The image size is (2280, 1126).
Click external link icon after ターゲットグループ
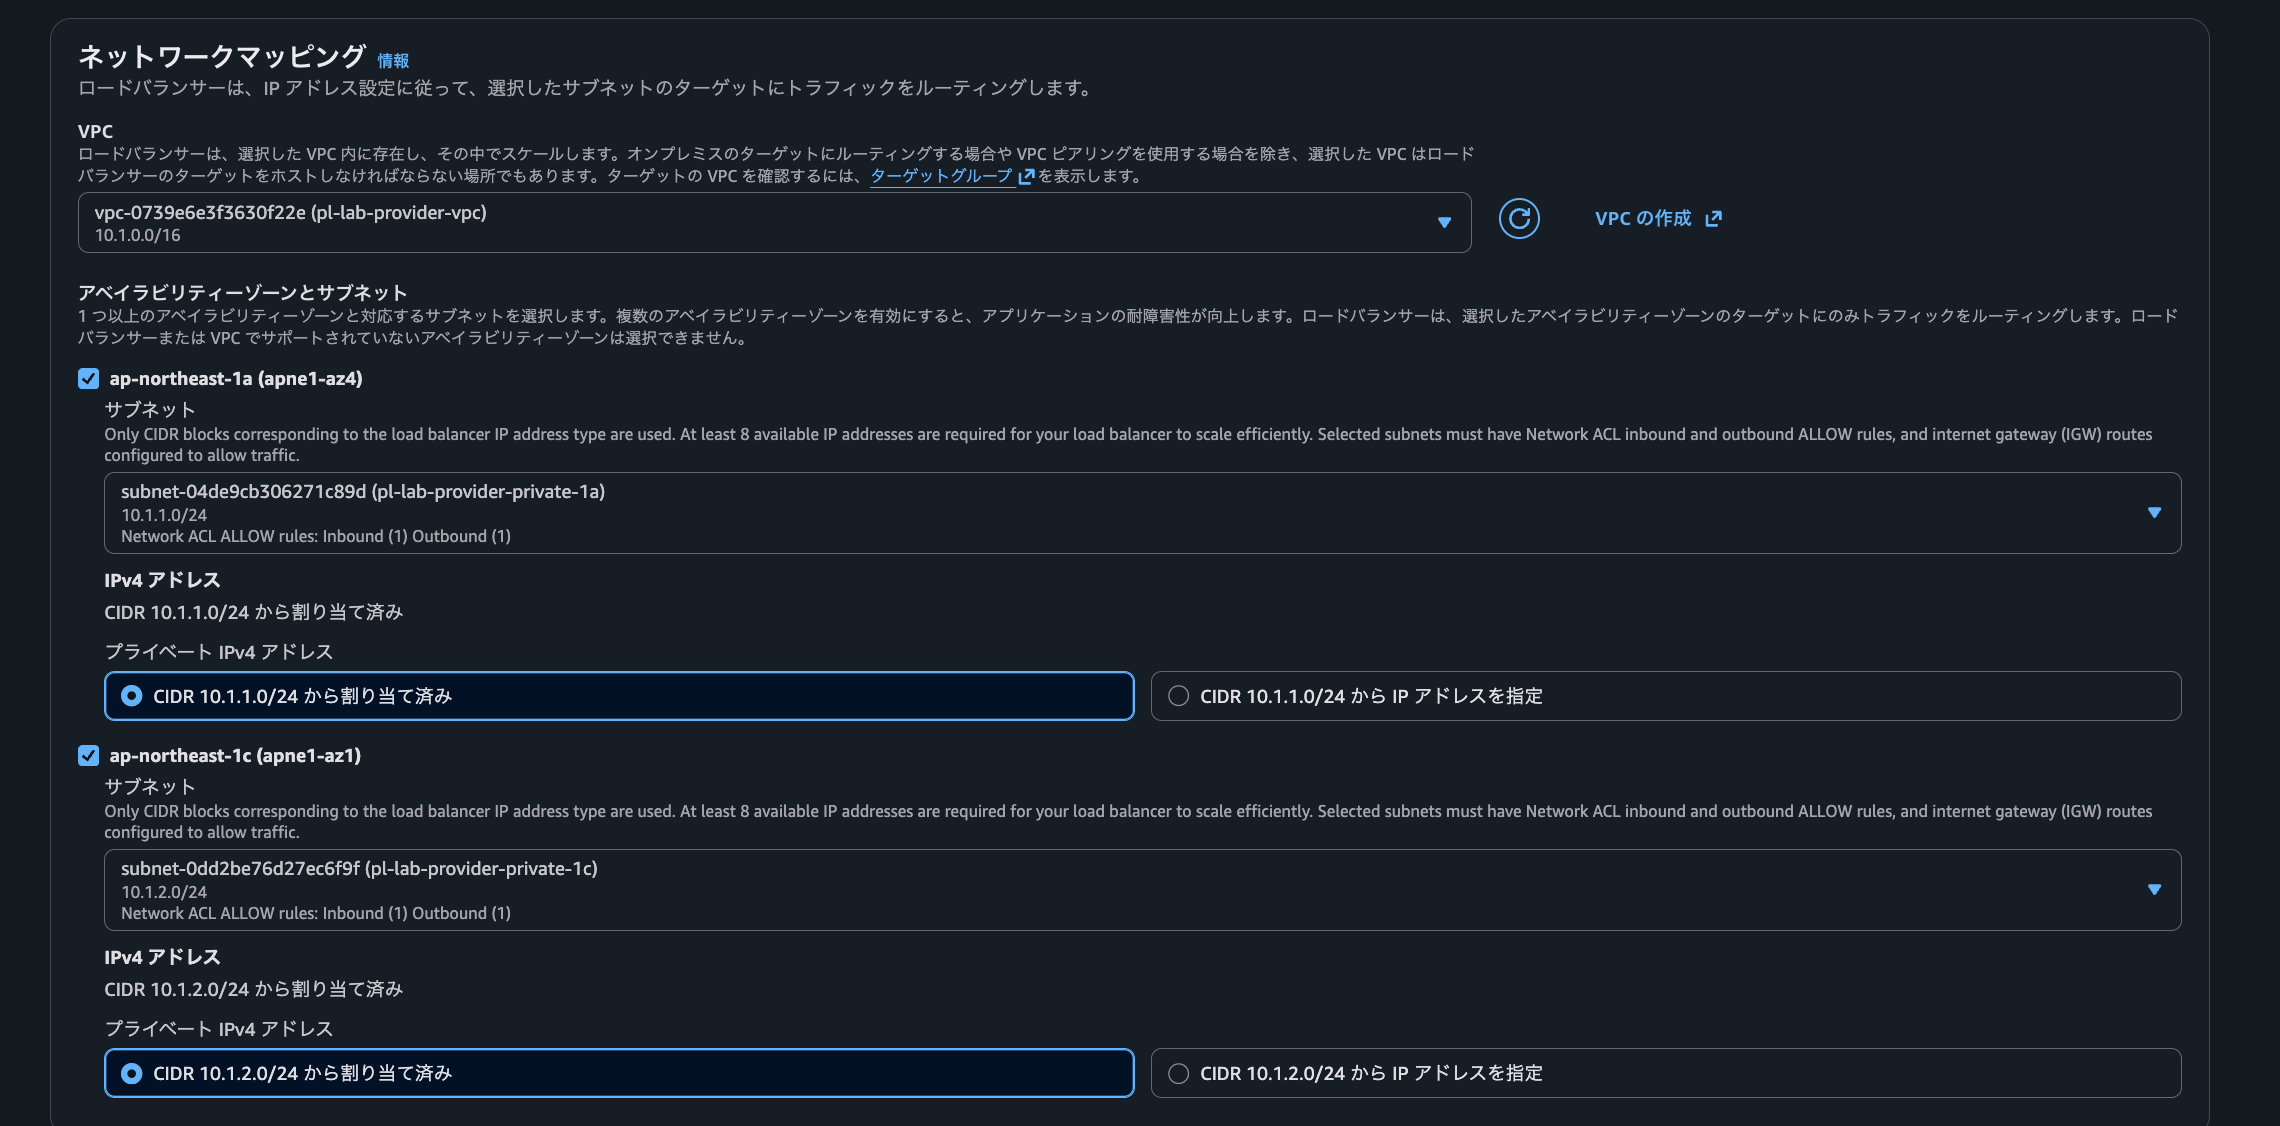(x=1026, y=177)
